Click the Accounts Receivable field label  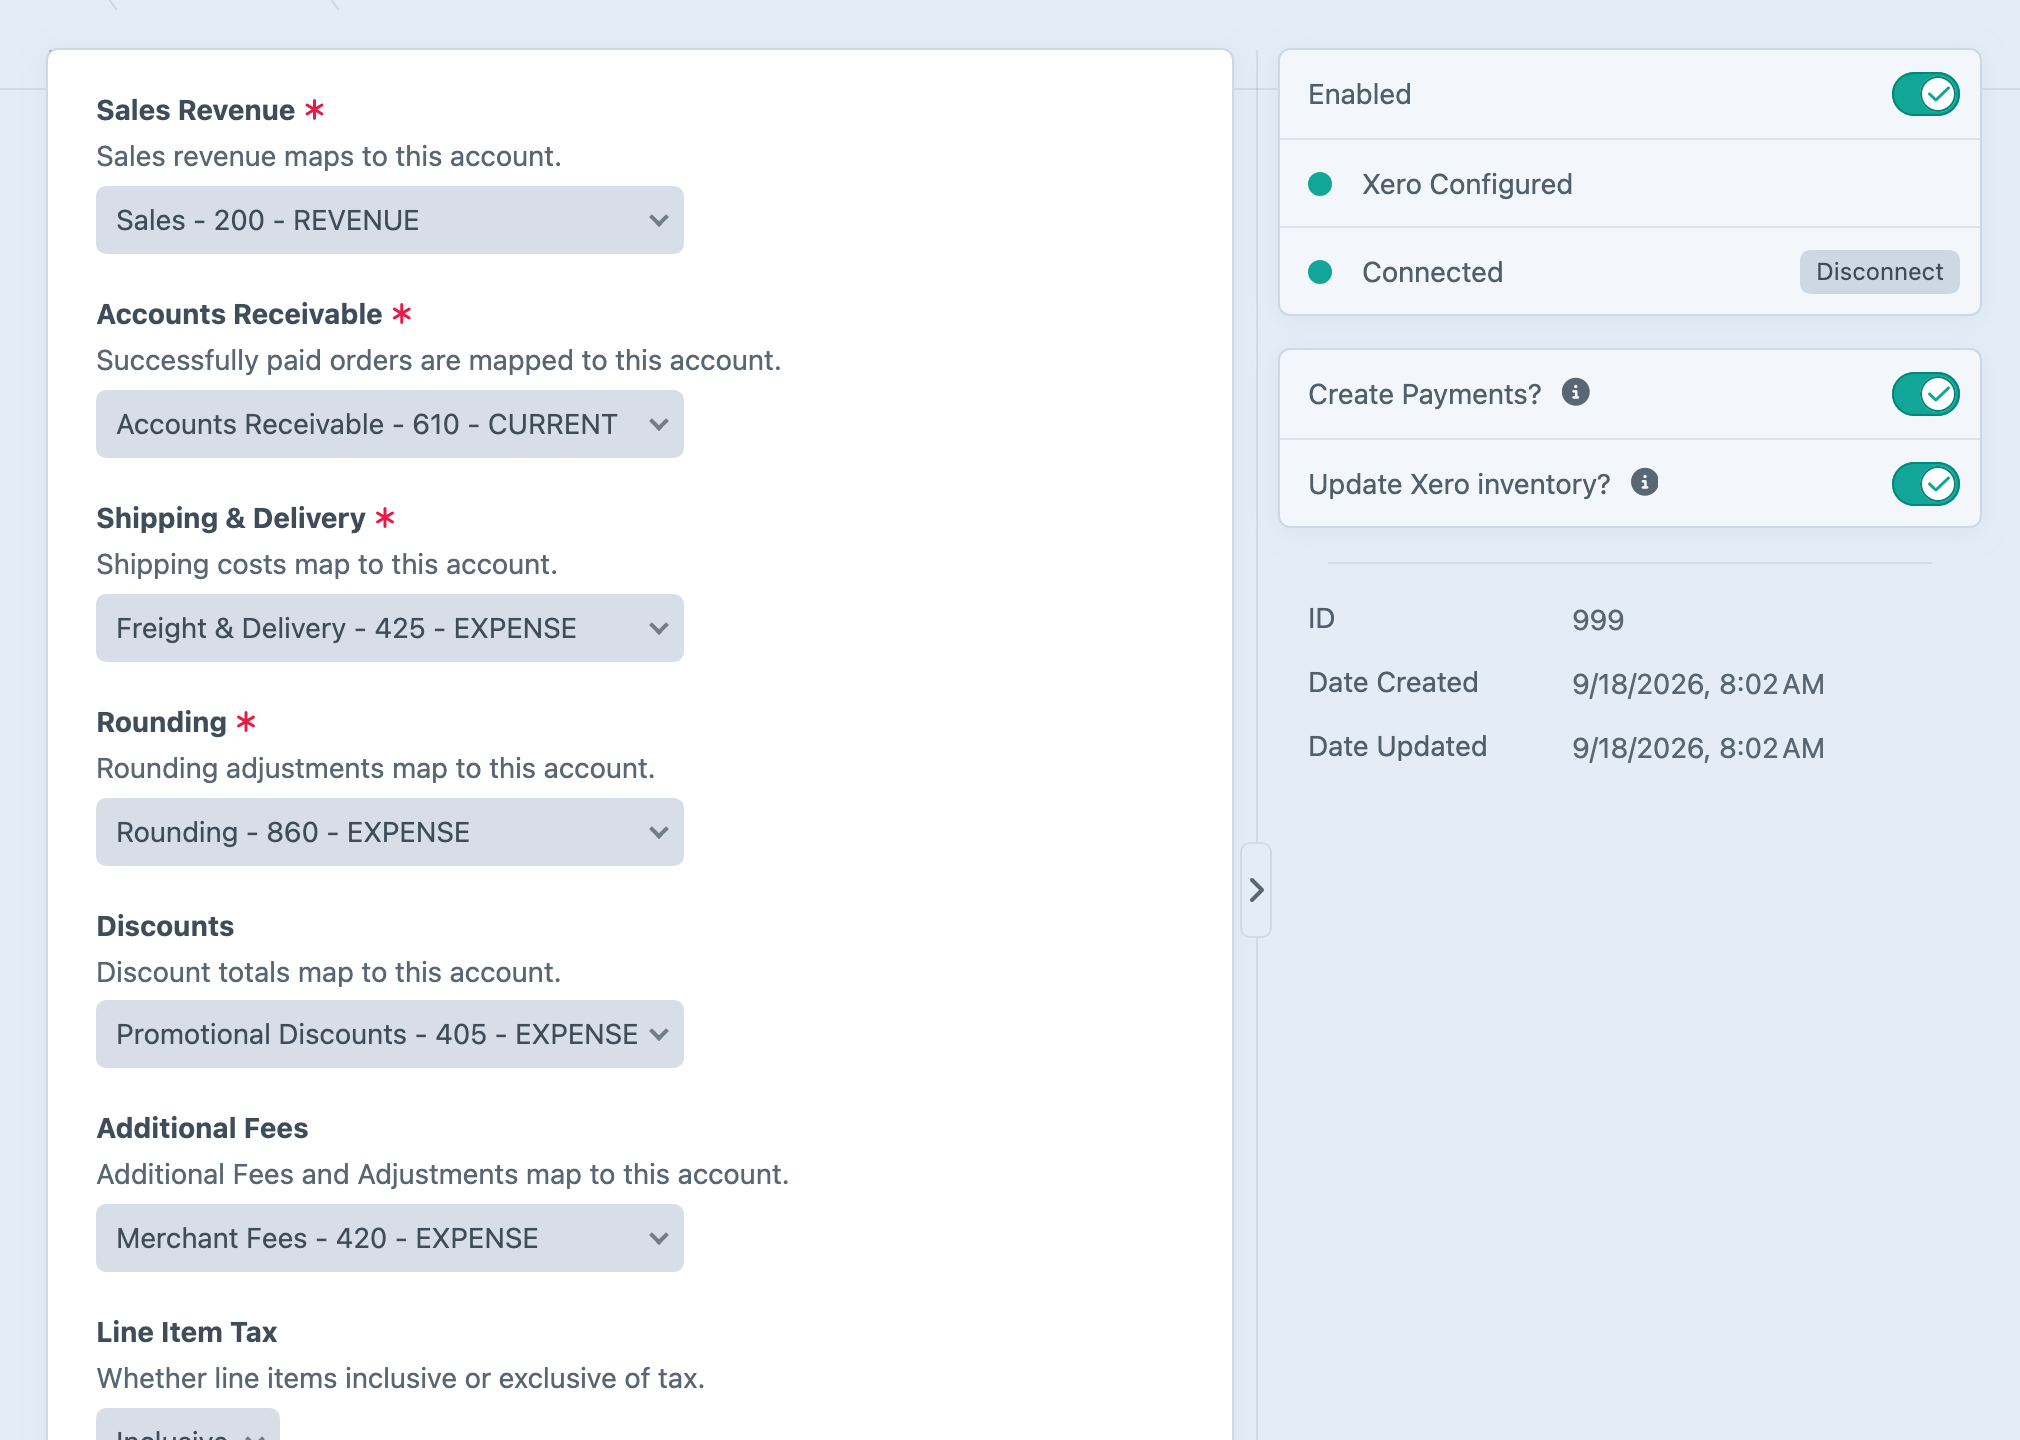[239, 314]
